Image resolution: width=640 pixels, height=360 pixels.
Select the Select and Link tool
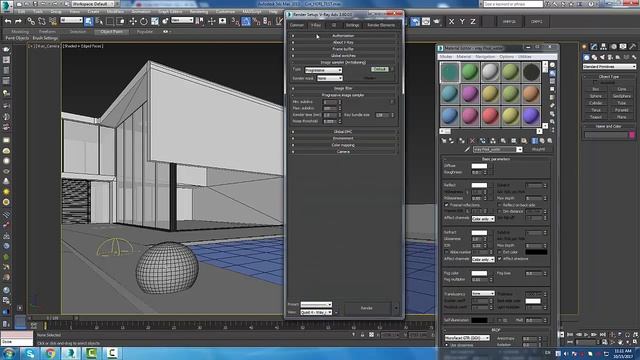[x=31, y=21]
